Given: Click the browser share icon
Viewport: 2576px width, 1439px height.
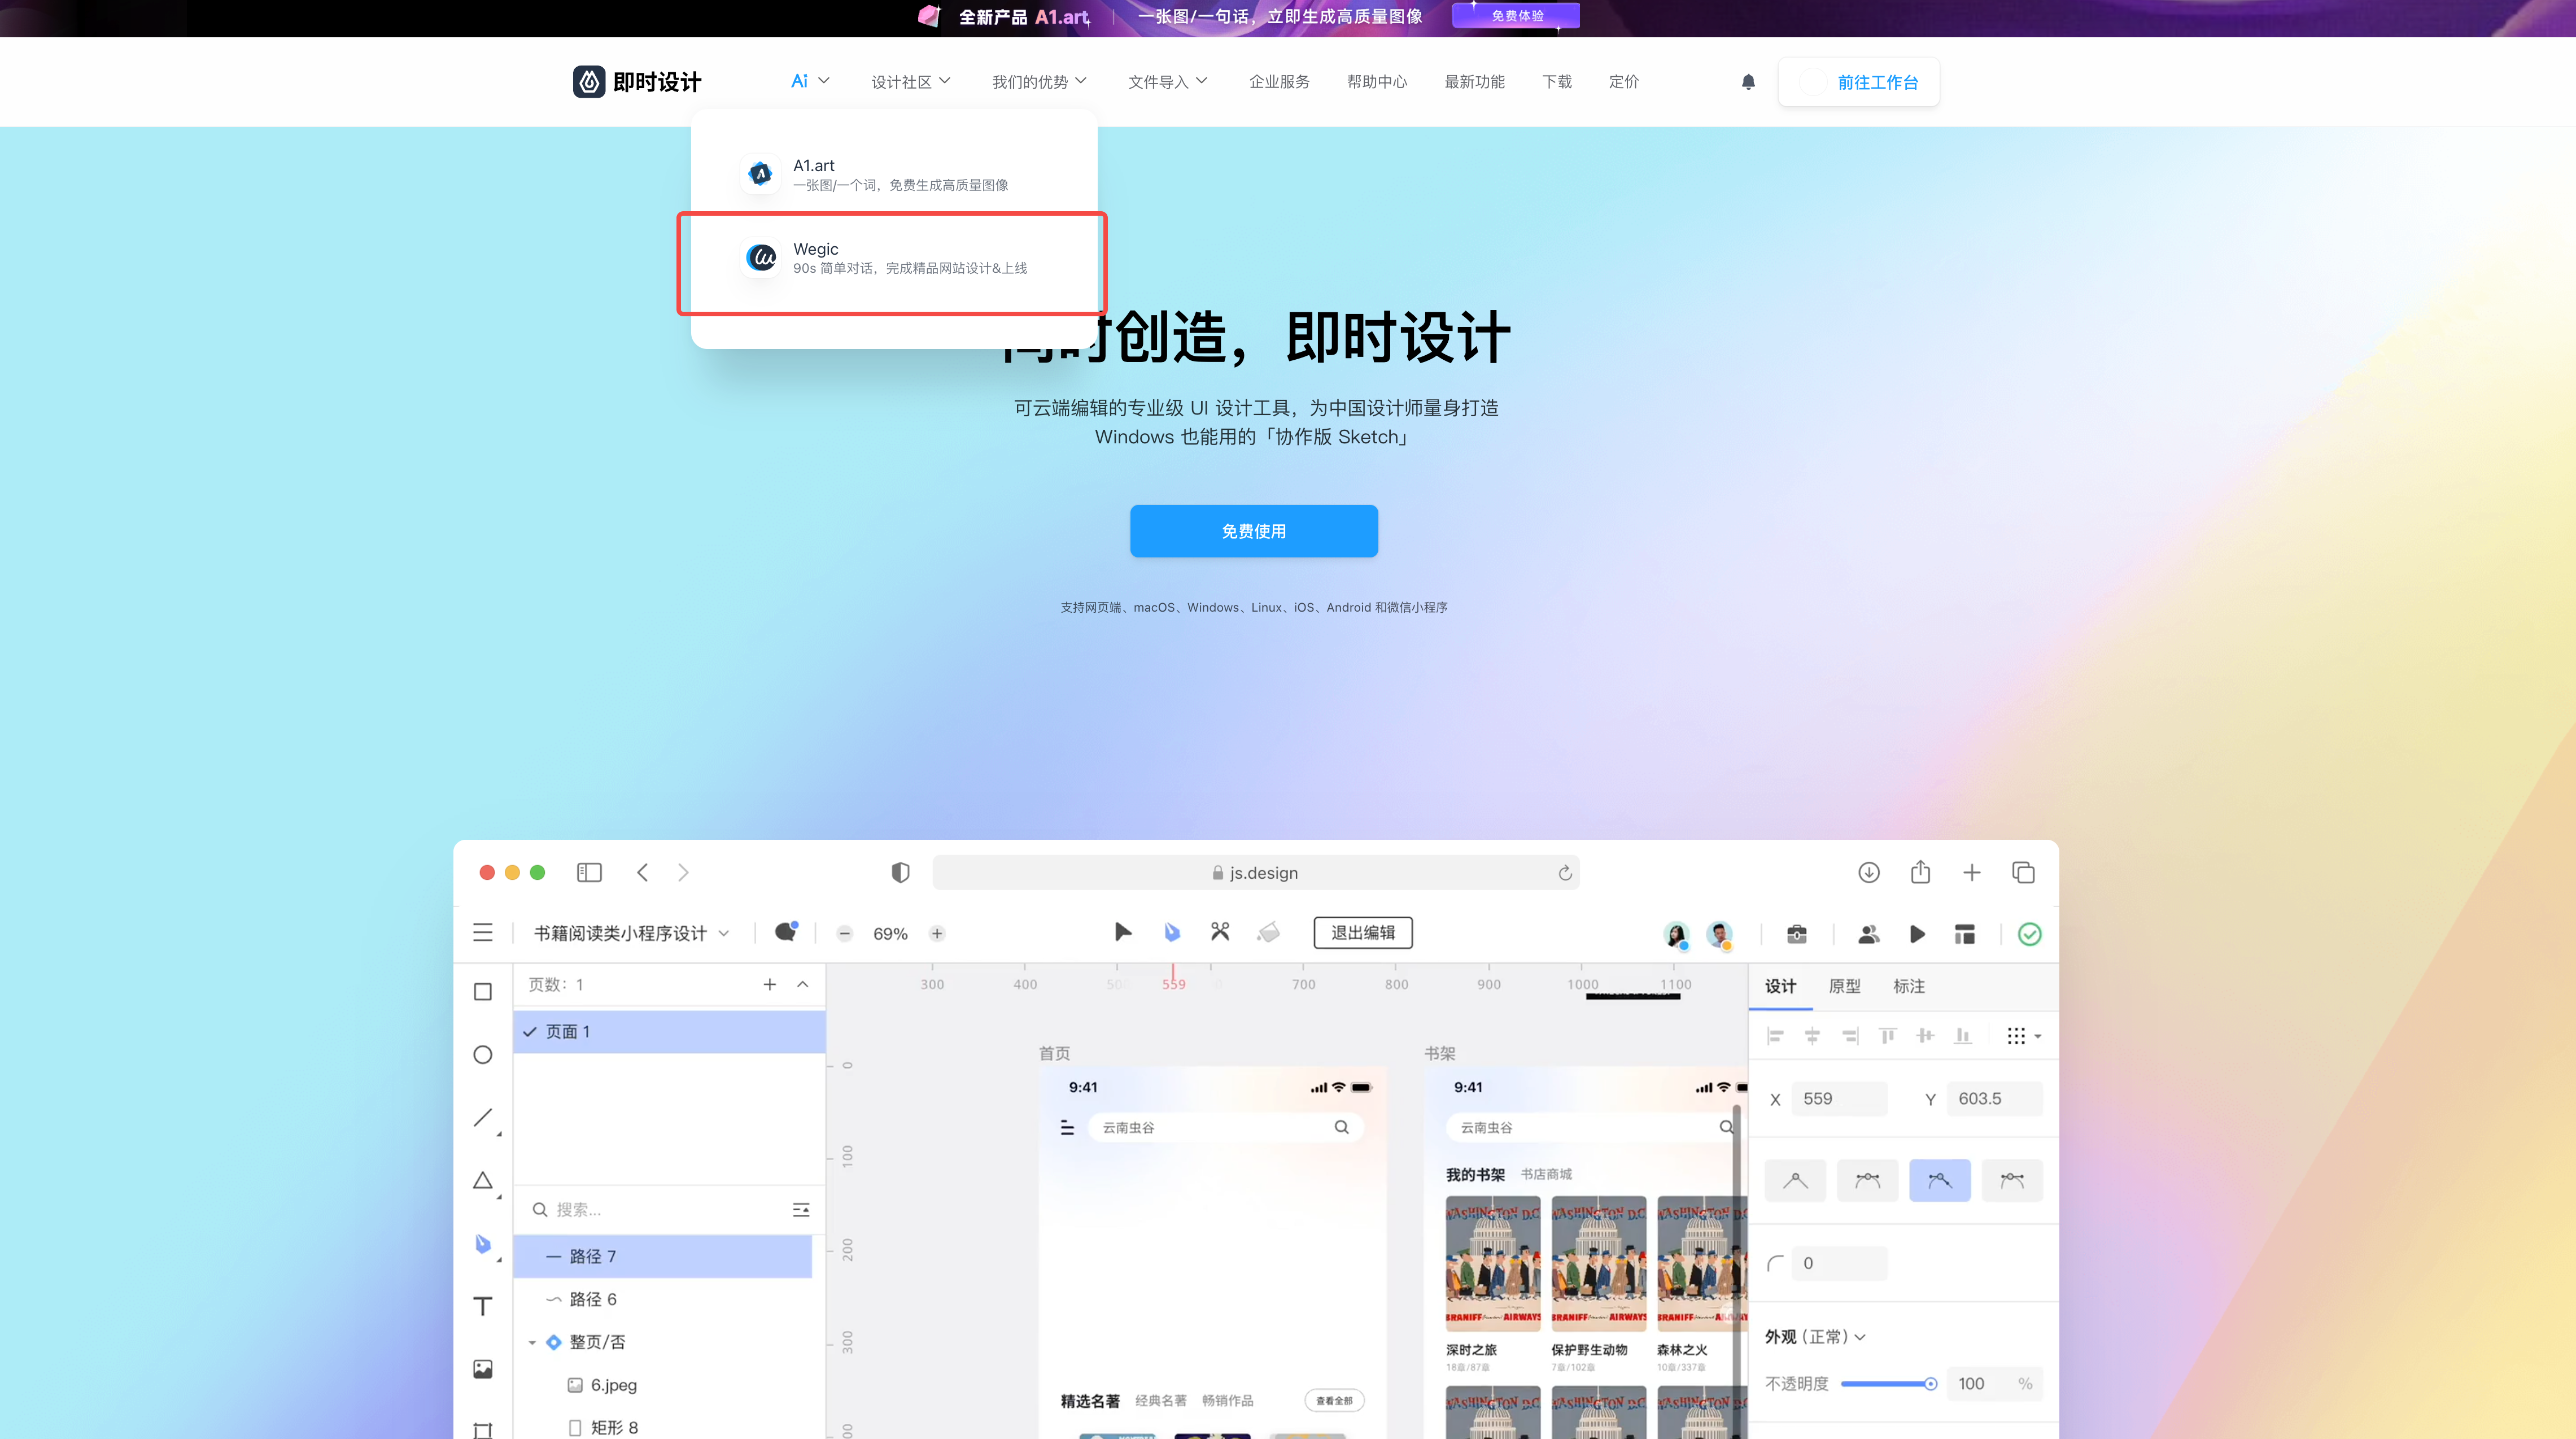Looking at the screenshot, I should click(1920, 872).
